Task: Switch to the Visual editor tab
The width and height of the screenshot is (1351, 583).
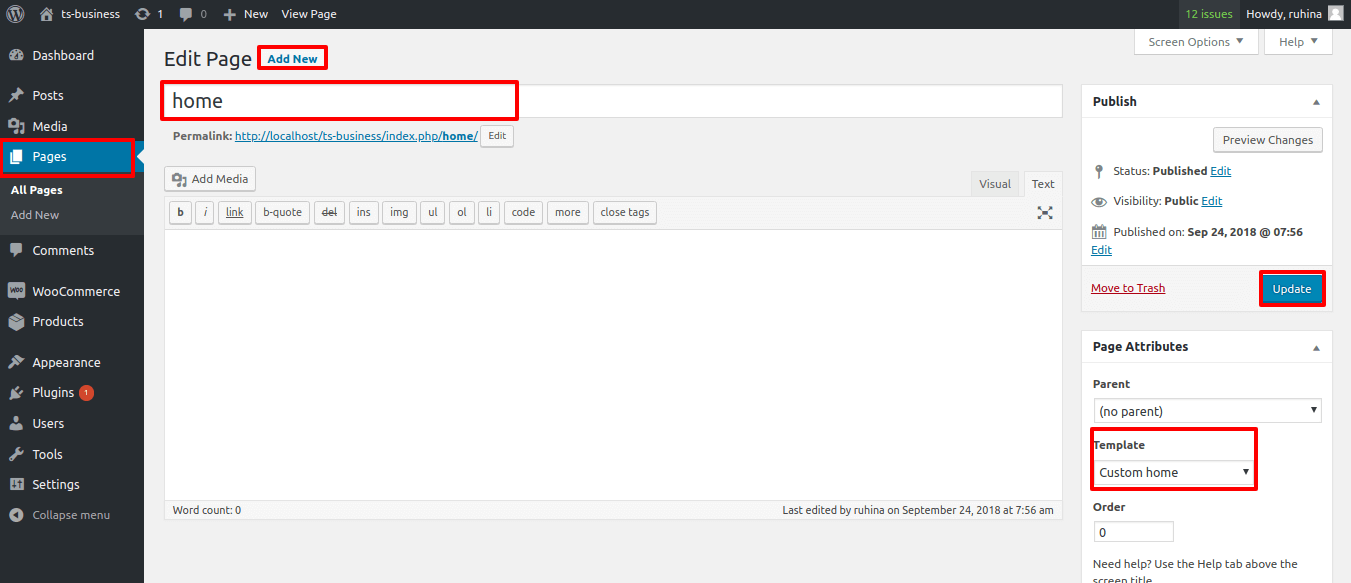Action: [x=995, y=184]
